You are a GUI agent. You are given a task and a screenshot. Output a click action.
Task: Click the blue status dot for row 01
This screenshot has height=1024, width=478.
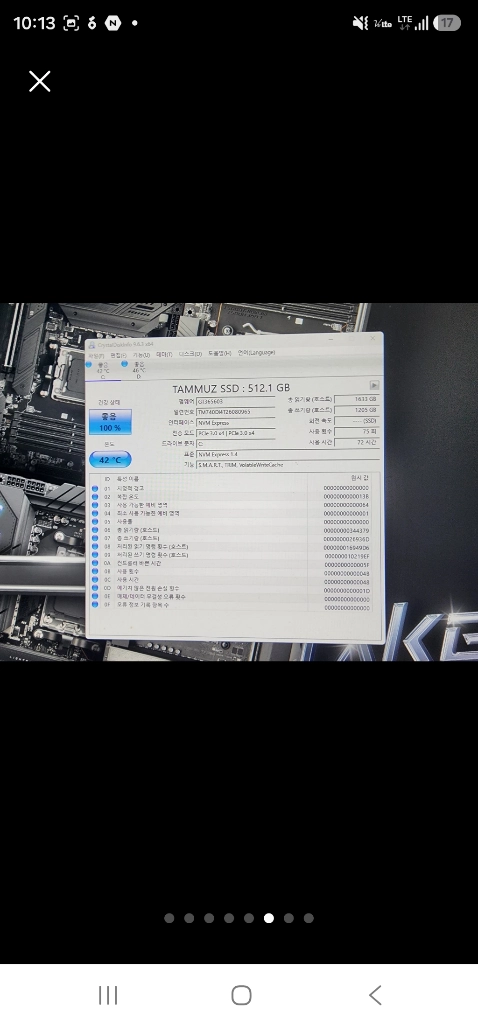pos(95,488)
